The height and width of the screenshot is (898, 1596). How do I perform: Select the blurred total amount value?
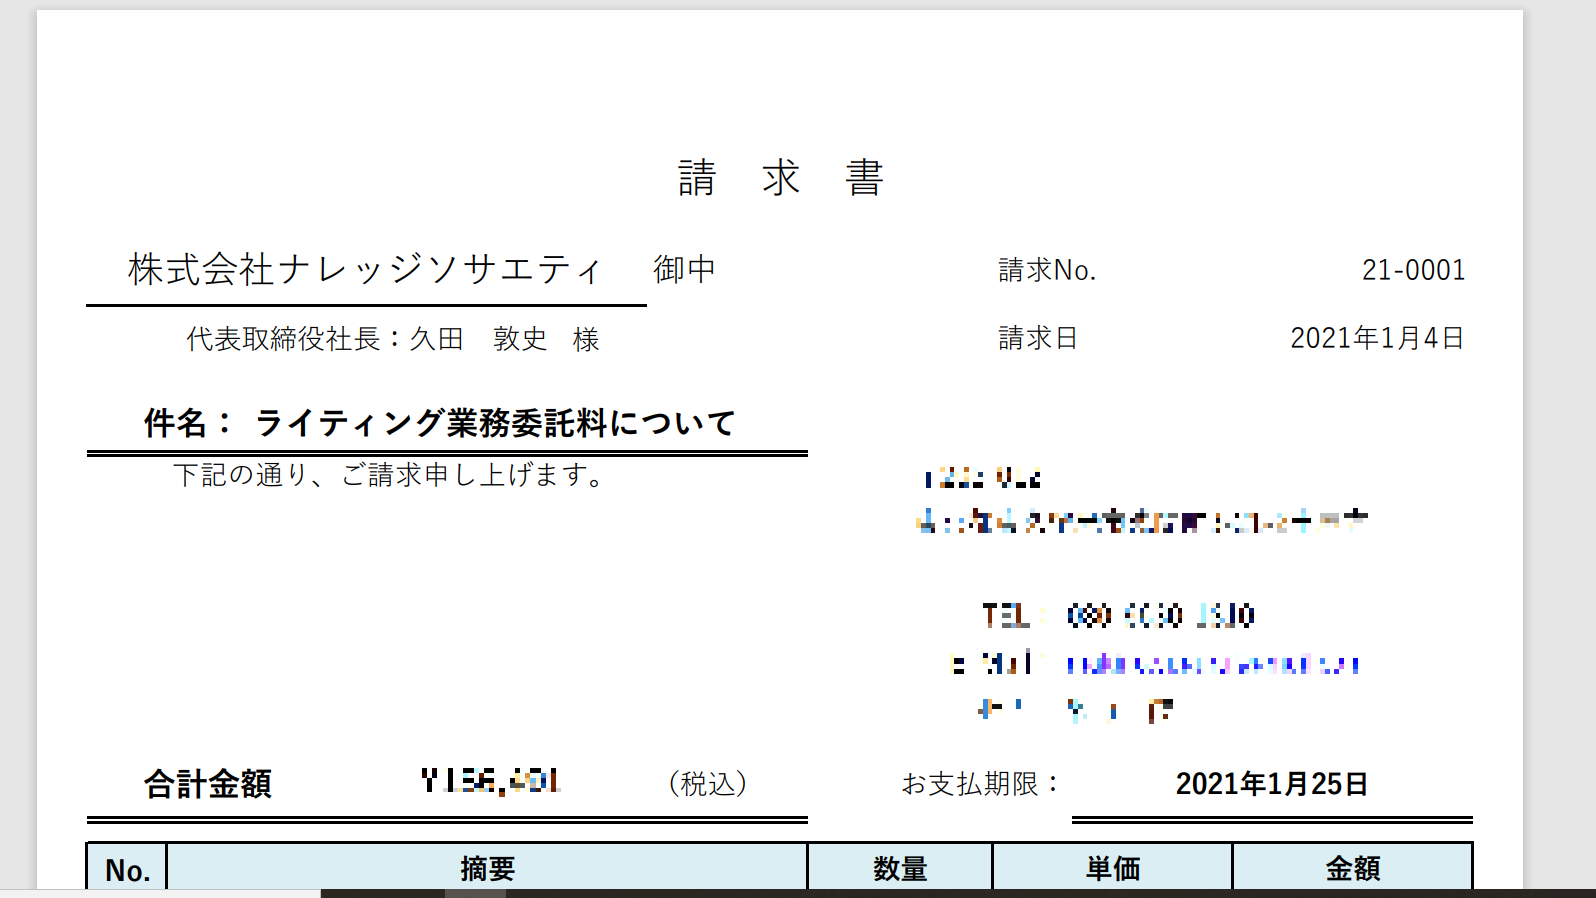490,780
